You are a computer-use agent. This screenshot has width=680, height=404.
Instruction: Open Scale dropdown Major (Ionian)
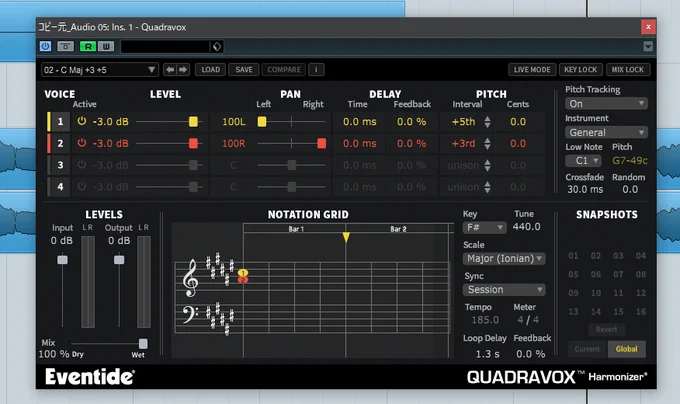click(x=504, y=259)
